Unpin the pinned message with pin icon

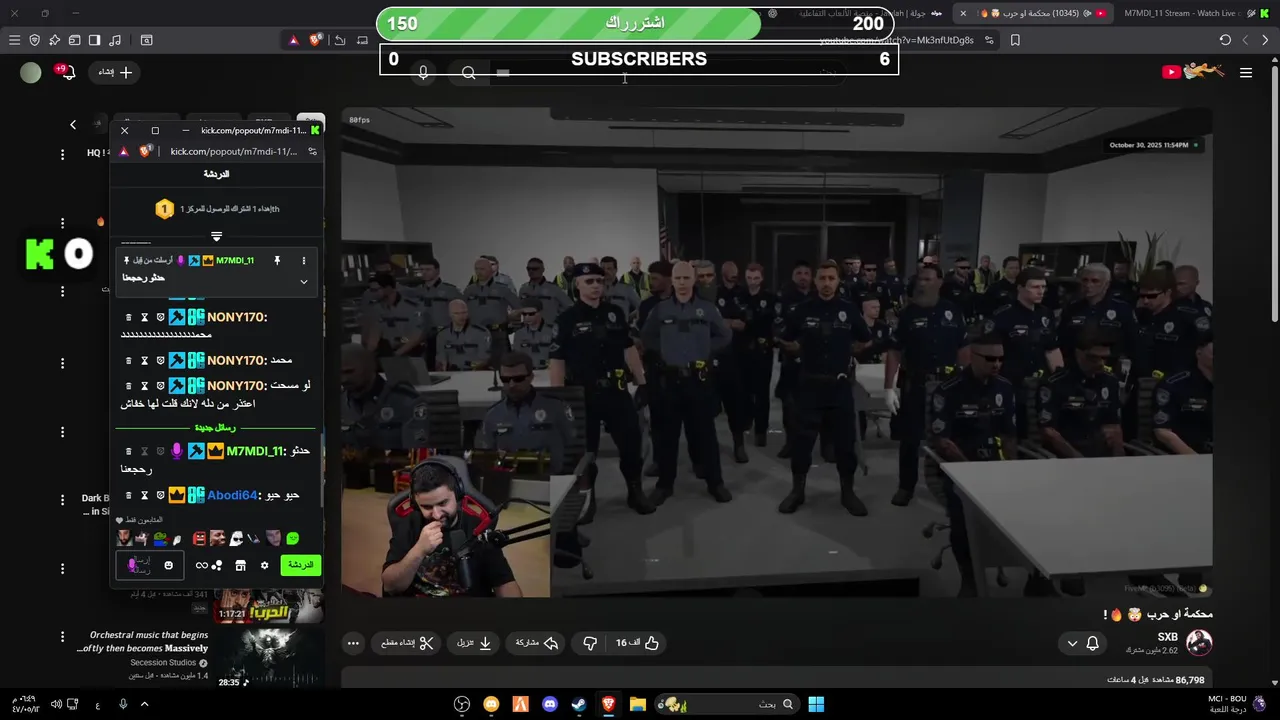(x=277, y=261)
